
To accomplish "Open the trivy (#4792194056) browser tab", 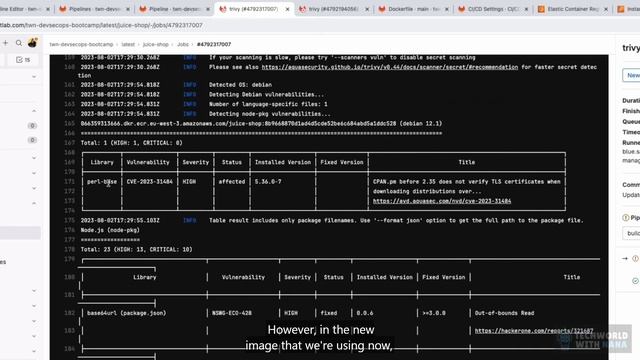I will (x=333, y=9).
